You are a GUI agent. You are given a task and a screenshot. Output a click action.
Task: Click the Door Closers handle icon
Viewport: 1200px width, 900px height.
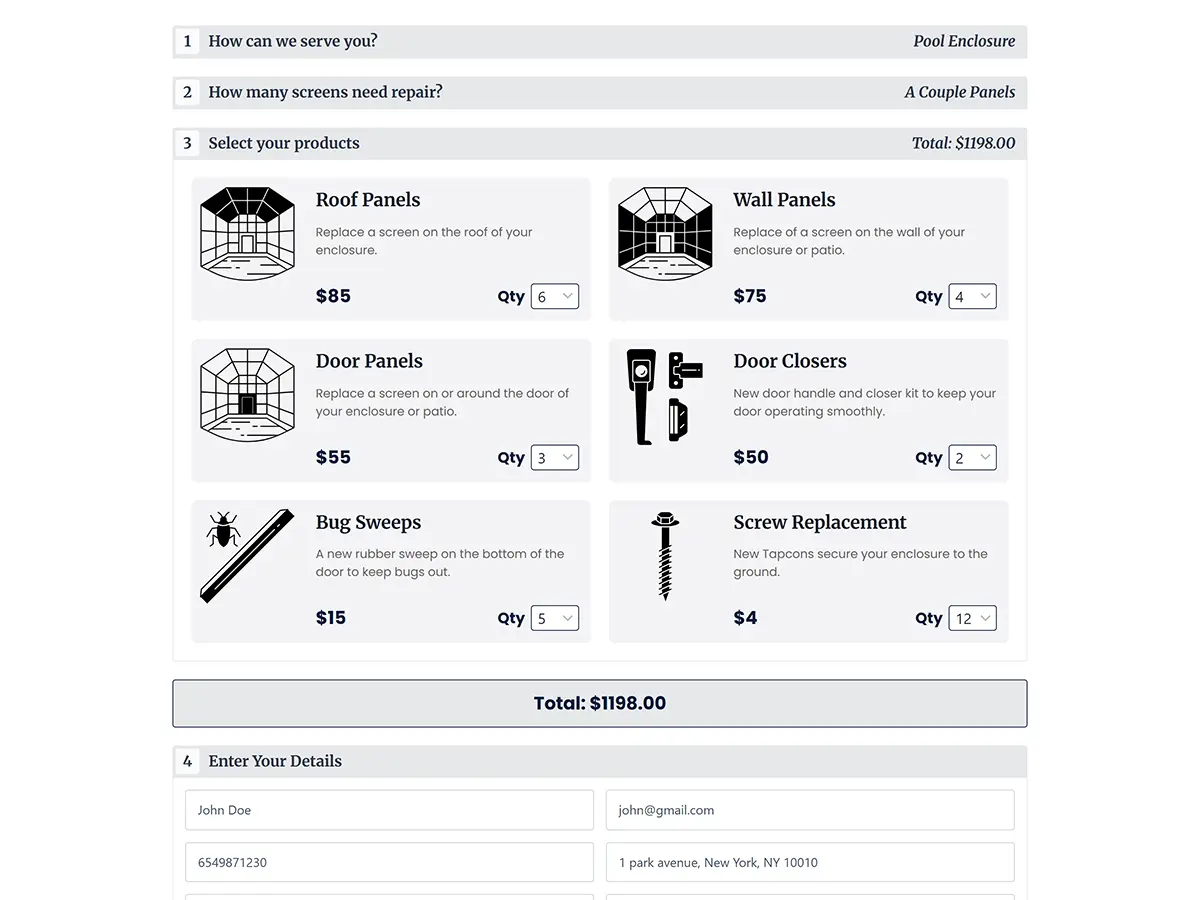tap(665, 396)
